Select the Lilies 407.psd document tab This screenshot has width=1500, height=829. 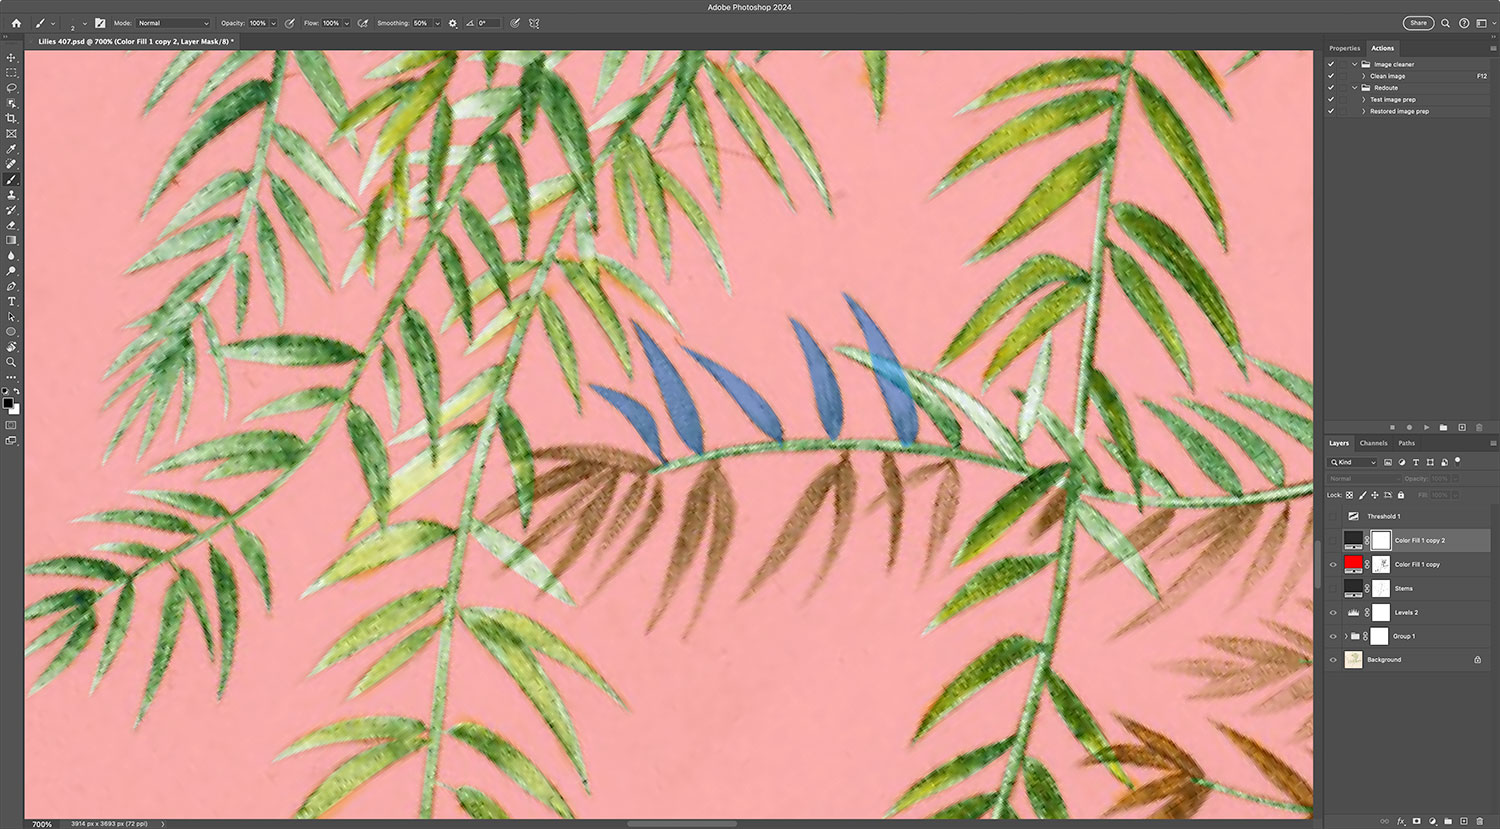click(x=135, y=41)
